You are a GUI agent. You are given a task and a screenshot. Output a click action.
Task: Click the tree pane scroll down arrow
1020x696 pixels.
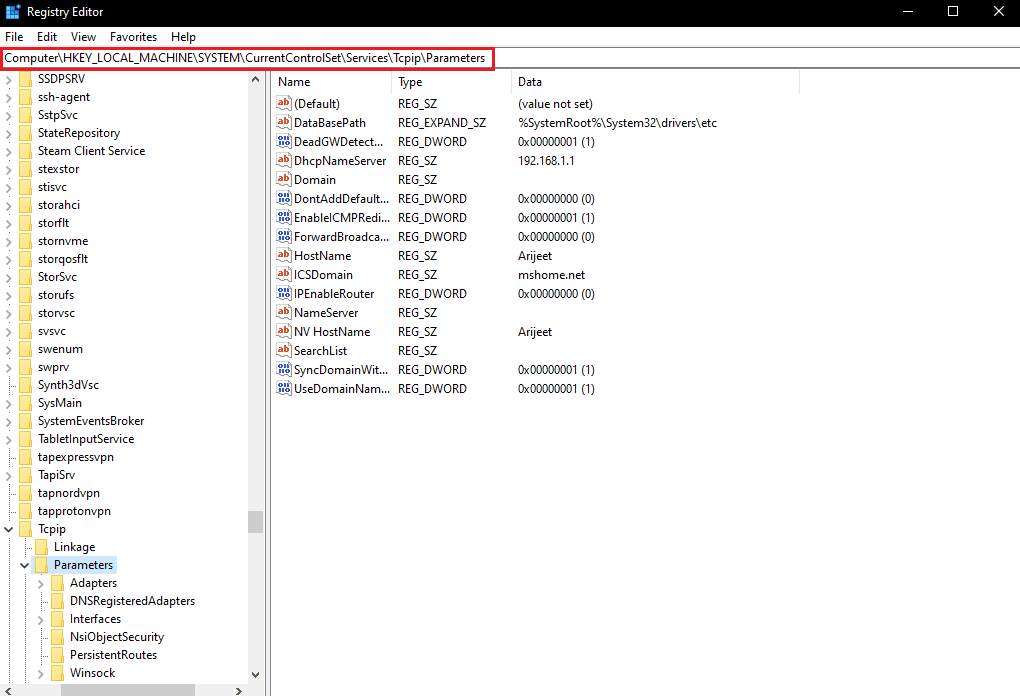click(x=256, y=675)
